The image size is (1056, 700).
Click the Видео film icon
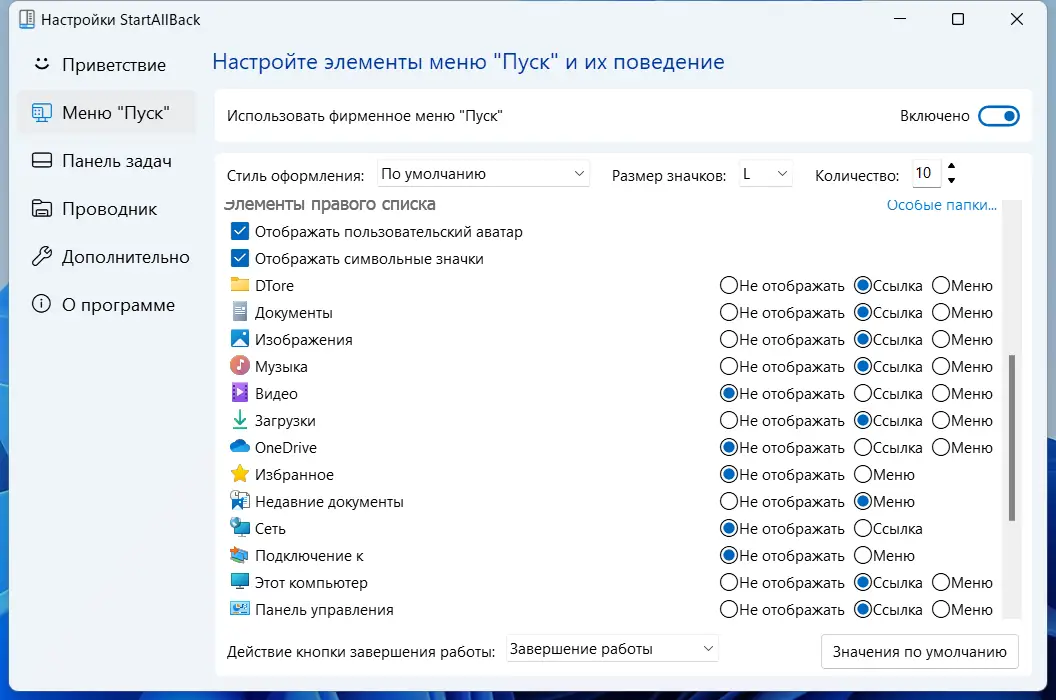pos(240,393)
